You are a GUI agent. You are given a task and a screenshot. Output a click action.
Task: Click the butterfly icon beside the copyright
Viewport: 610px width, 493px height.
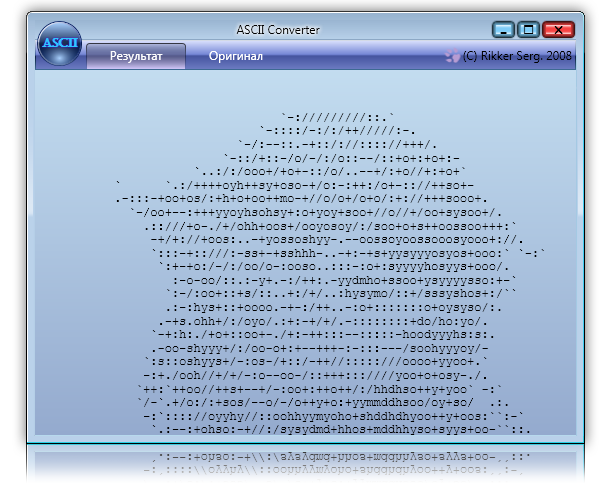(x=453, y=57)
